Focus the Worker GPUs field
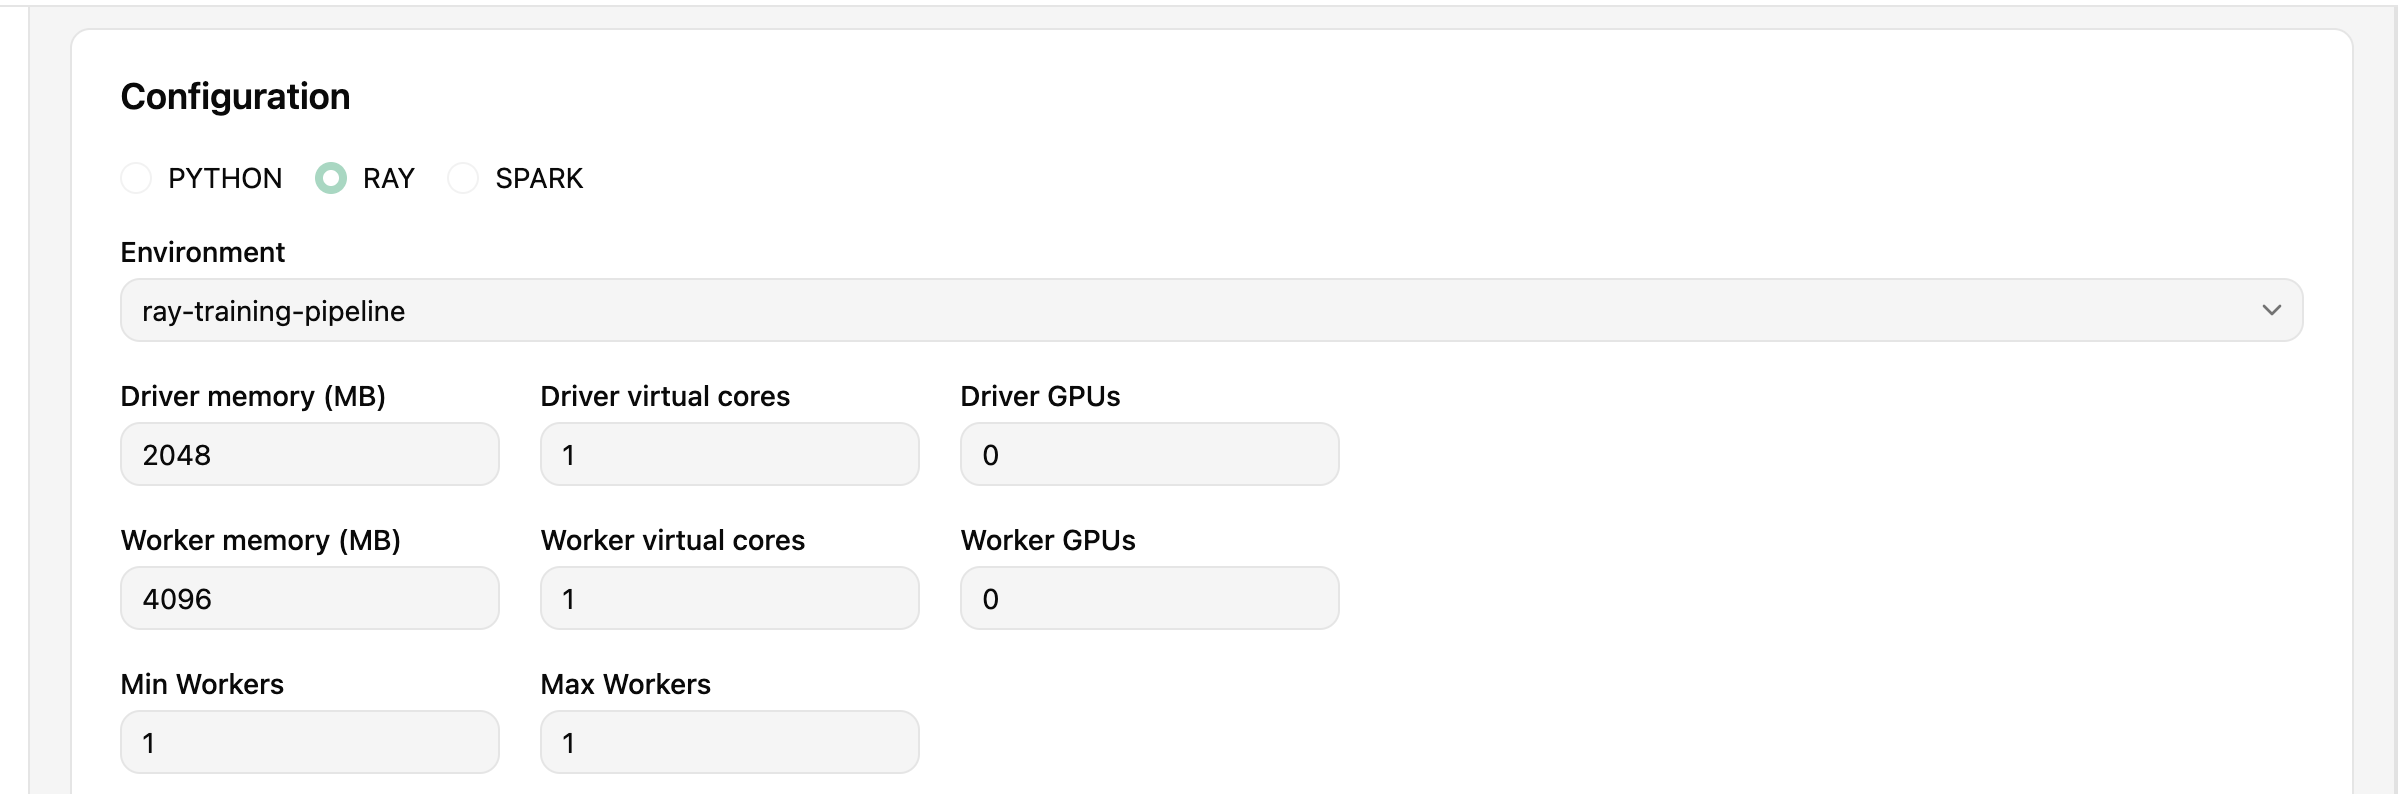The width and height of the screenshot is (2398, 794). tap(1150, 598)
